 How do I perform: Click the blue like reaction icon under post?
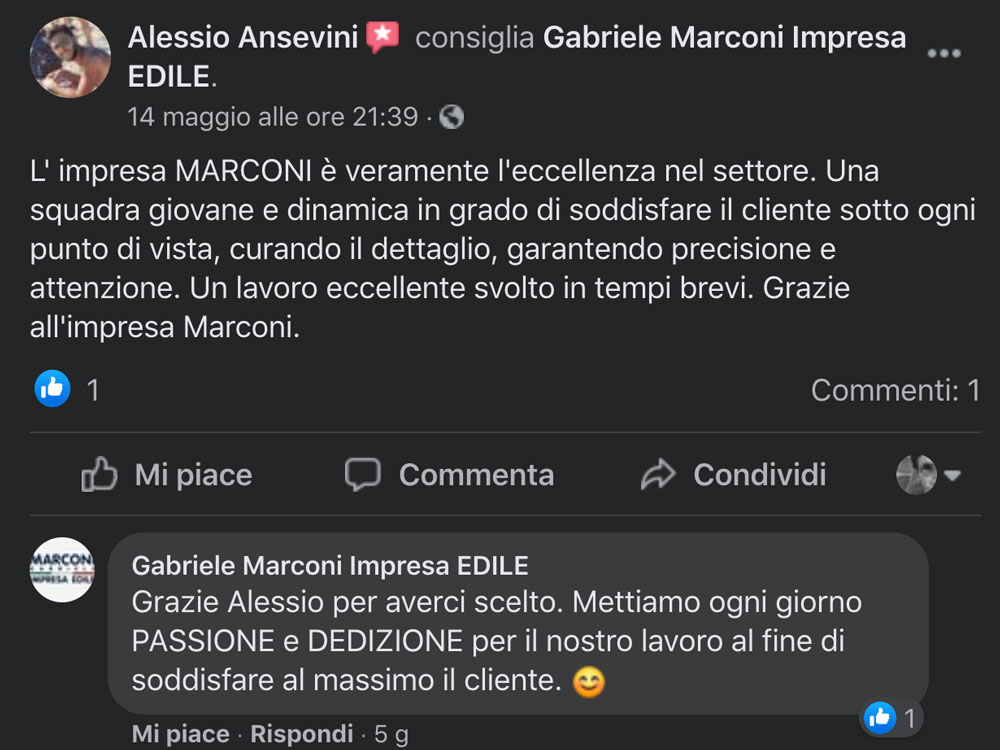tap(52, 388)
